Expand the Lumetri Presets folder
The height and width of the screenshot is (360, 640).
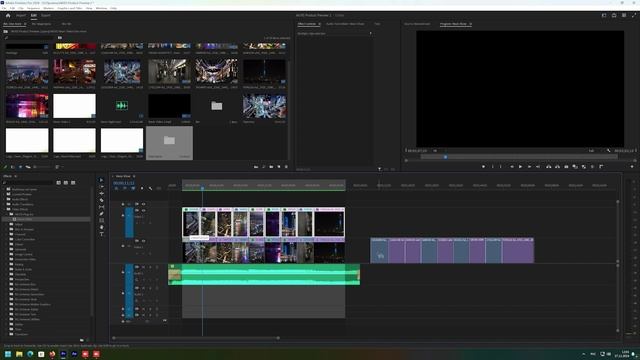[5, 194]
